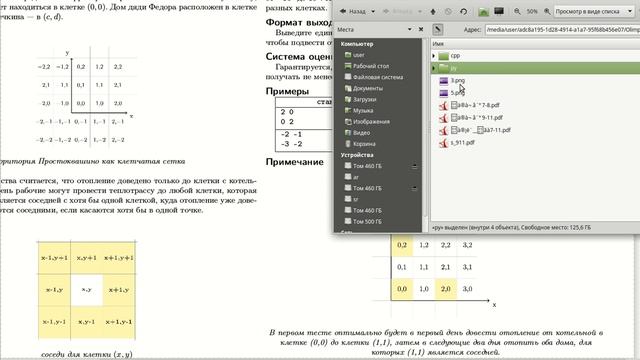Select the py folder row
The image size is (640, 360).
(x=536, y=68)
